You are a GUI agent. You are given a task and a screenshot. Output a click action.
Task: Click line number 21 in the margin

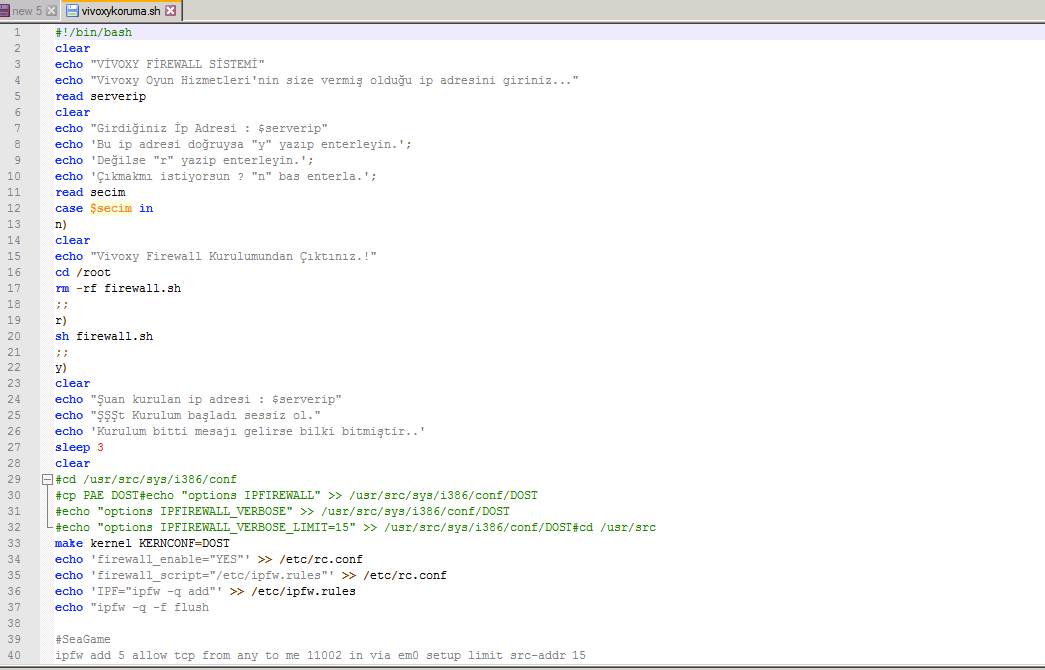tap(14, 353)
